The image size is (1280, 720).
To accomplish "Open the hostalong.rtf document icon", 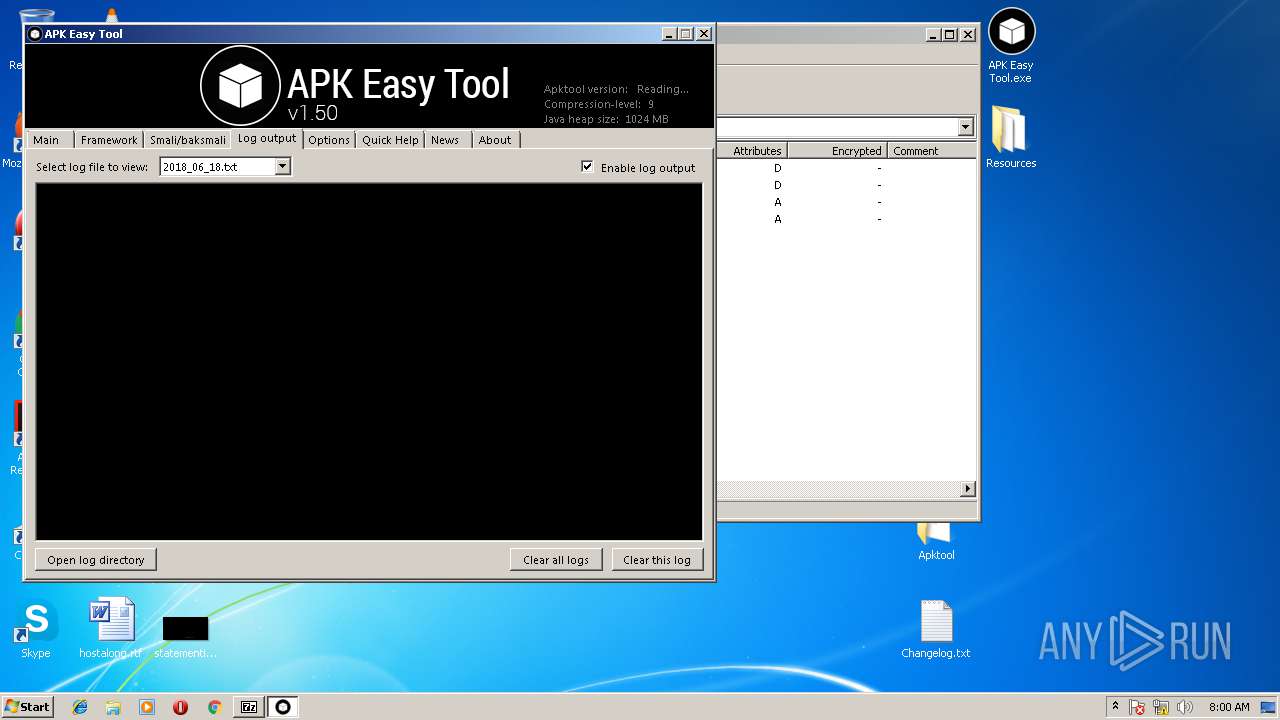I will click(111, 629).
